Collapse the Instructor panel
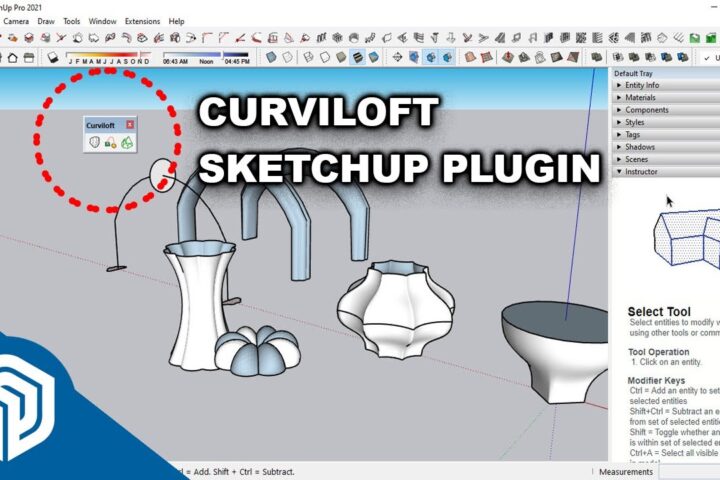720x480 pixels. [x=666, y=171]
